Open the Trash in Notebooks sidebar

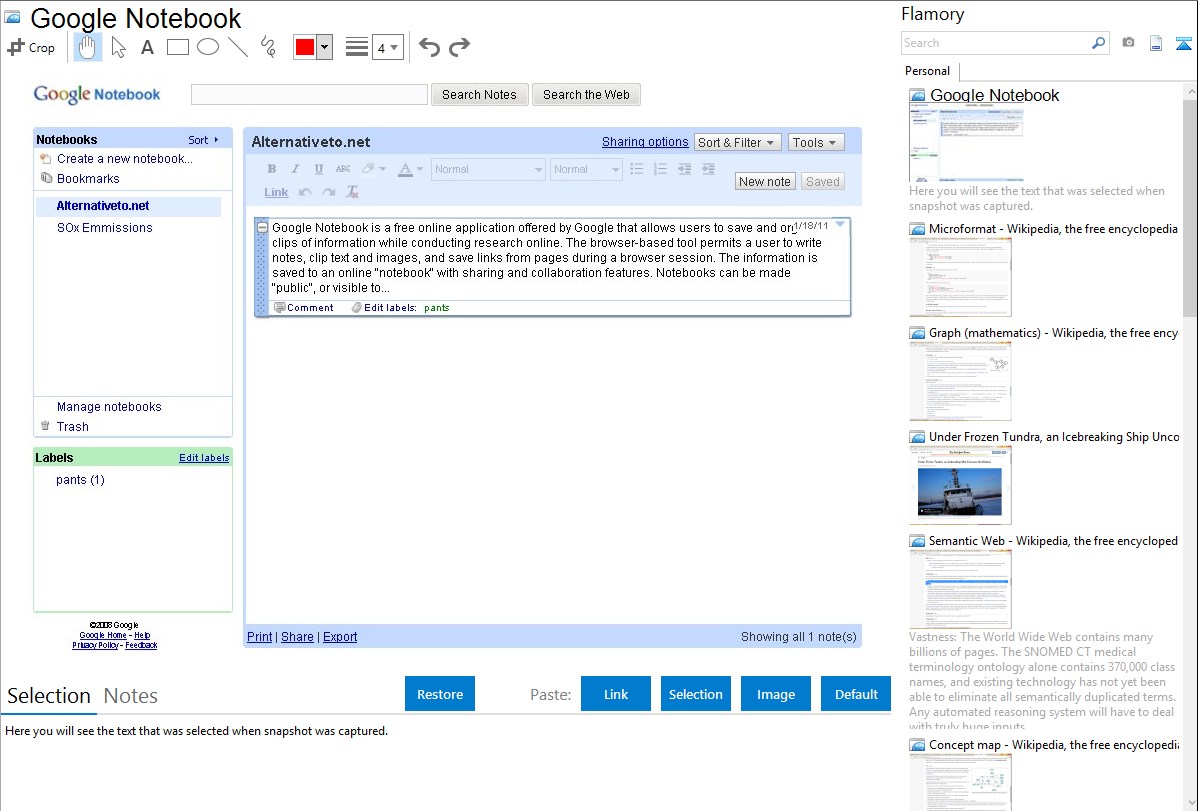pyautogui.click(x=73, y=427)
